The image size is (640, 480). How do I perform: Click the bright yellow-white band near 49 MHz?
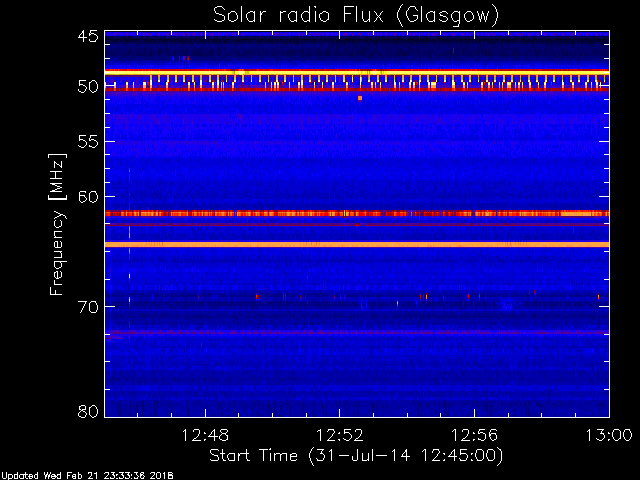pyautogui.click(x=357, y=72)
